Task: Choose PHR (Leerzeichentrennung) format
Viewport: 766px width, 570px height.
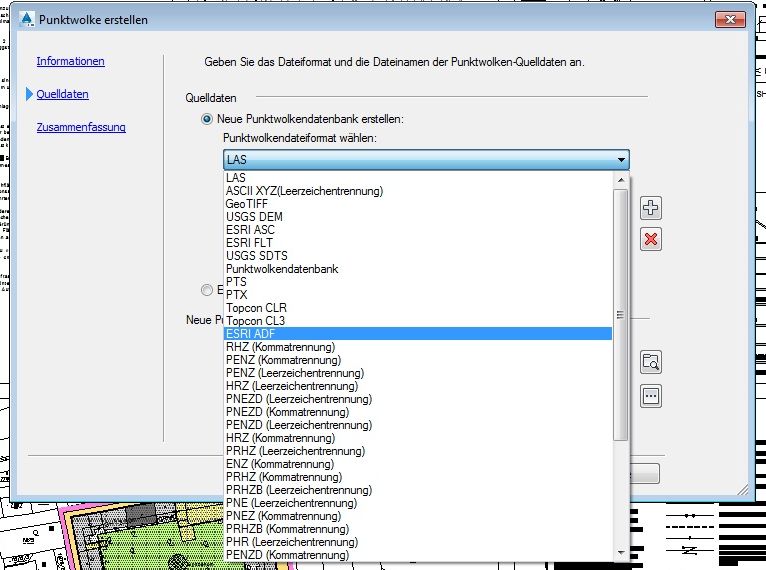Action: tap(418, 542)
